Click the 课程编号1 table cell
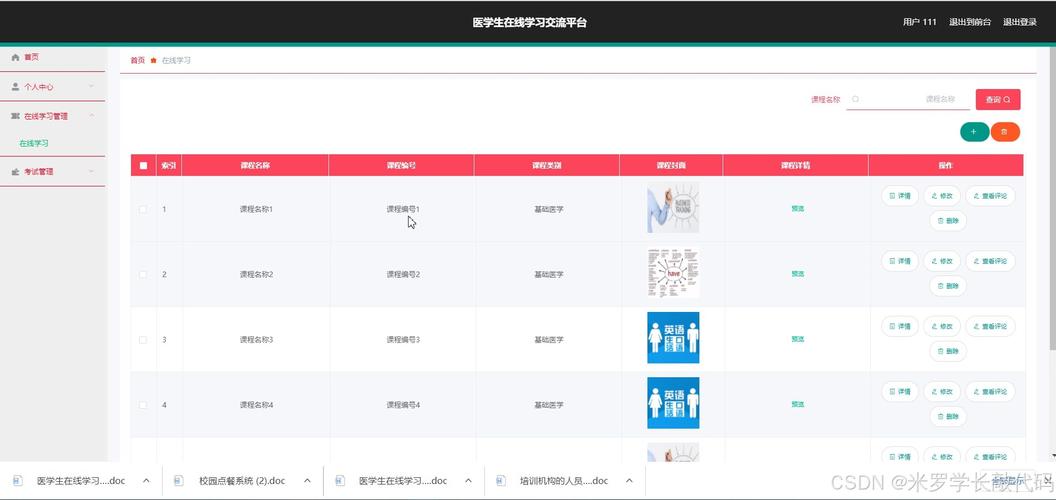 click(x=403, y=210)
